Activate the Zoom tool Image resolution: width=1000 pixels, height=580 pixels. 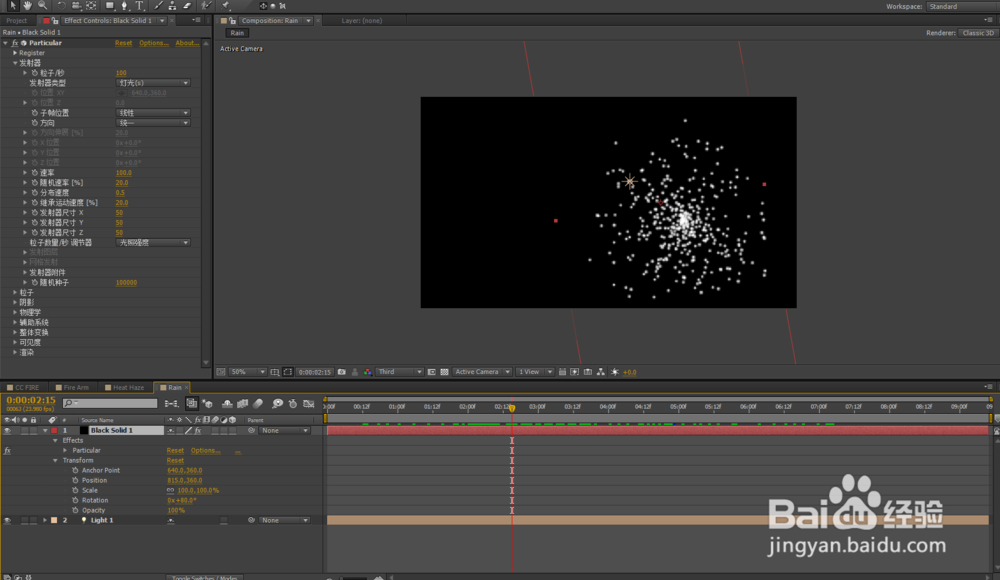[42, 6]
